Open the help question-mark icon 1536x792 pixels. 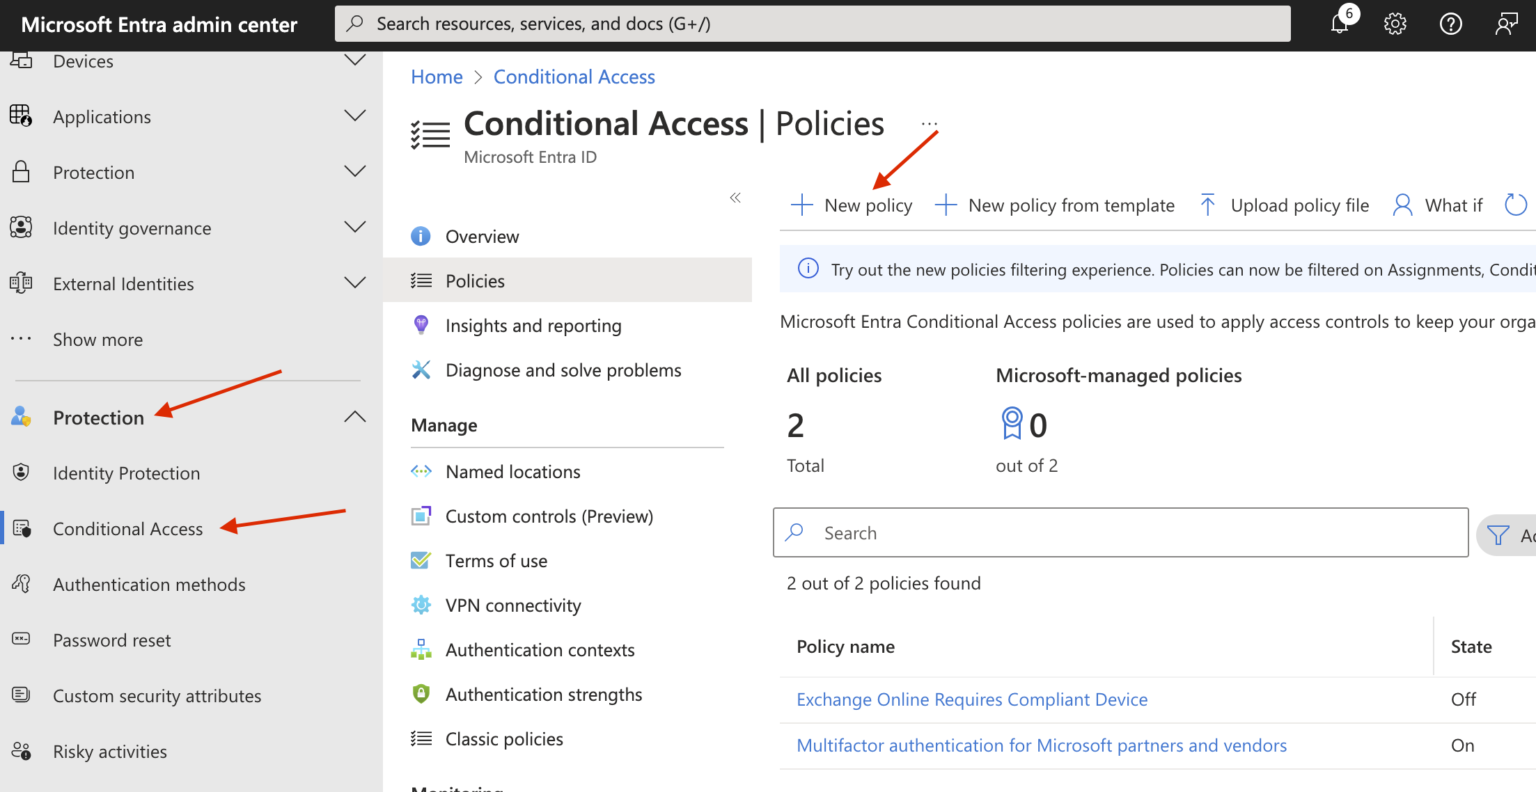1451,23
